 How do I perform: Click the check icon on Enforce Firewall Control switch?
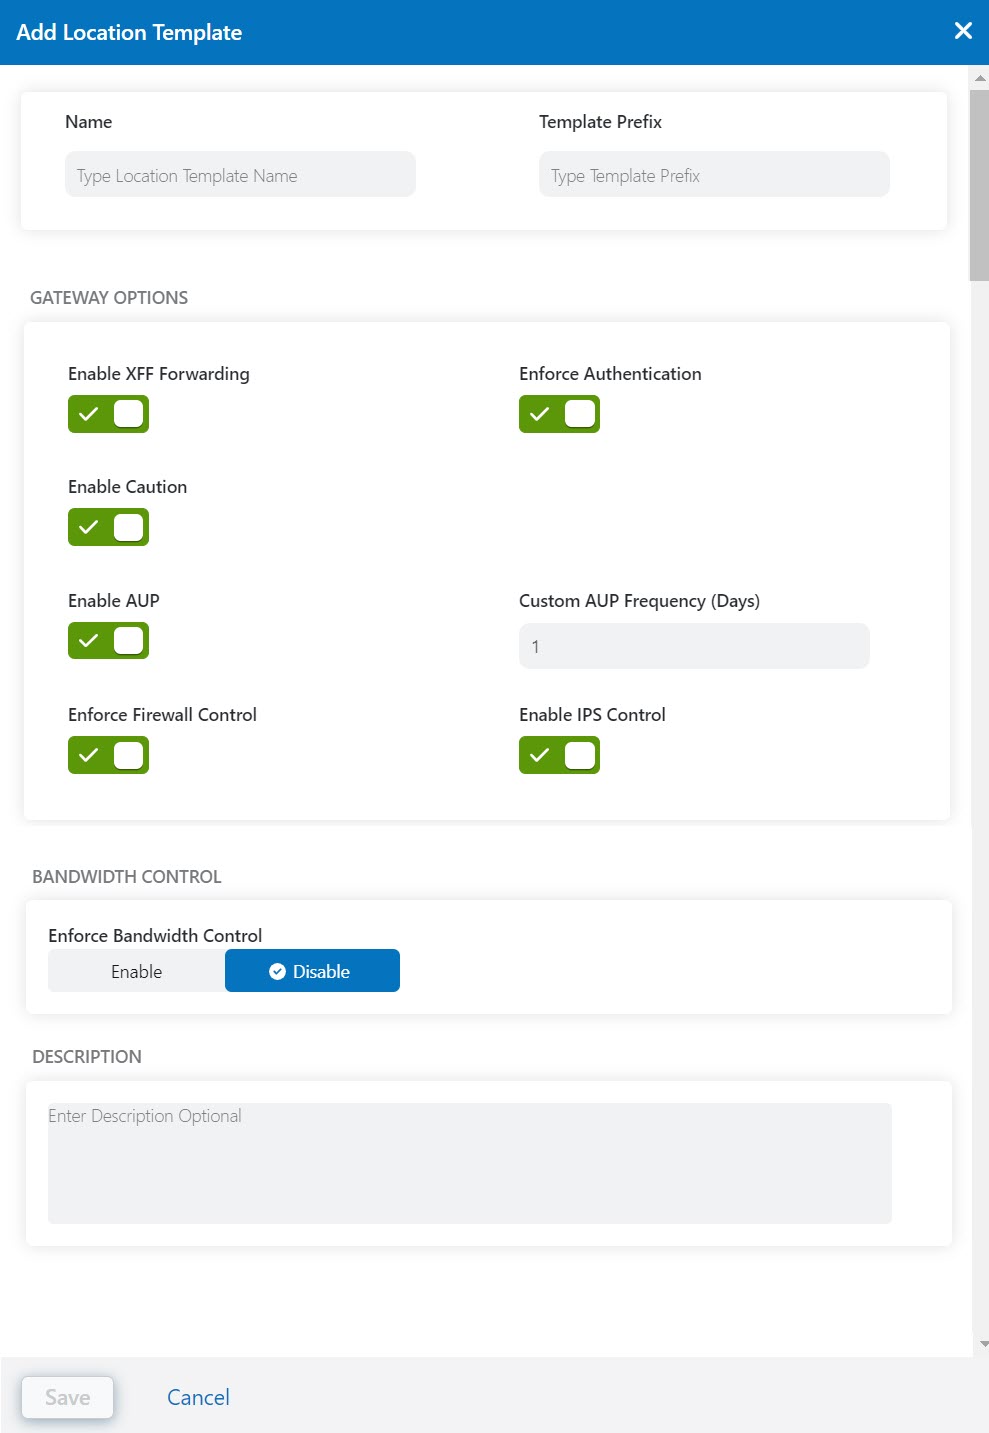tap(89, 755)
